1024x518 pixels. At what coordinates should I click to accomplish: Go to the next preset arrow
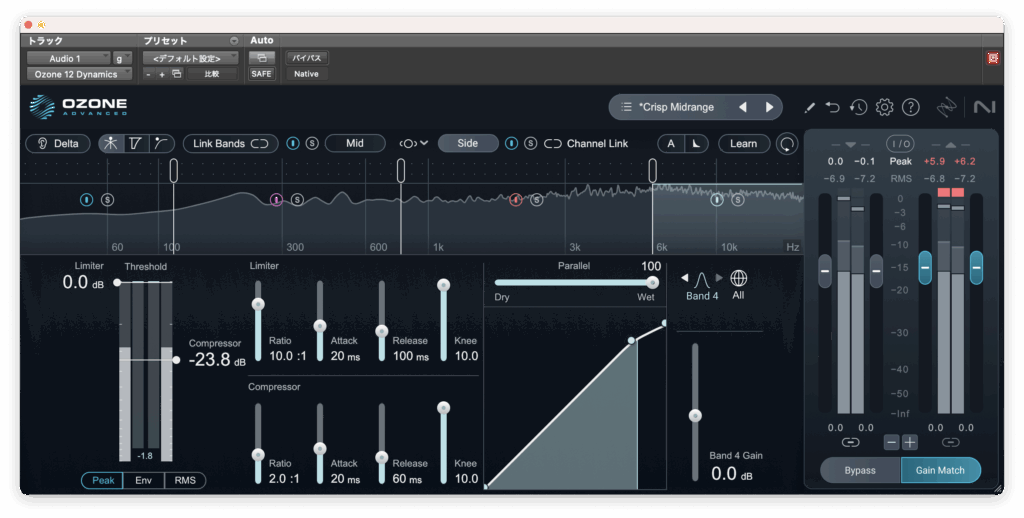coord(769,107)
